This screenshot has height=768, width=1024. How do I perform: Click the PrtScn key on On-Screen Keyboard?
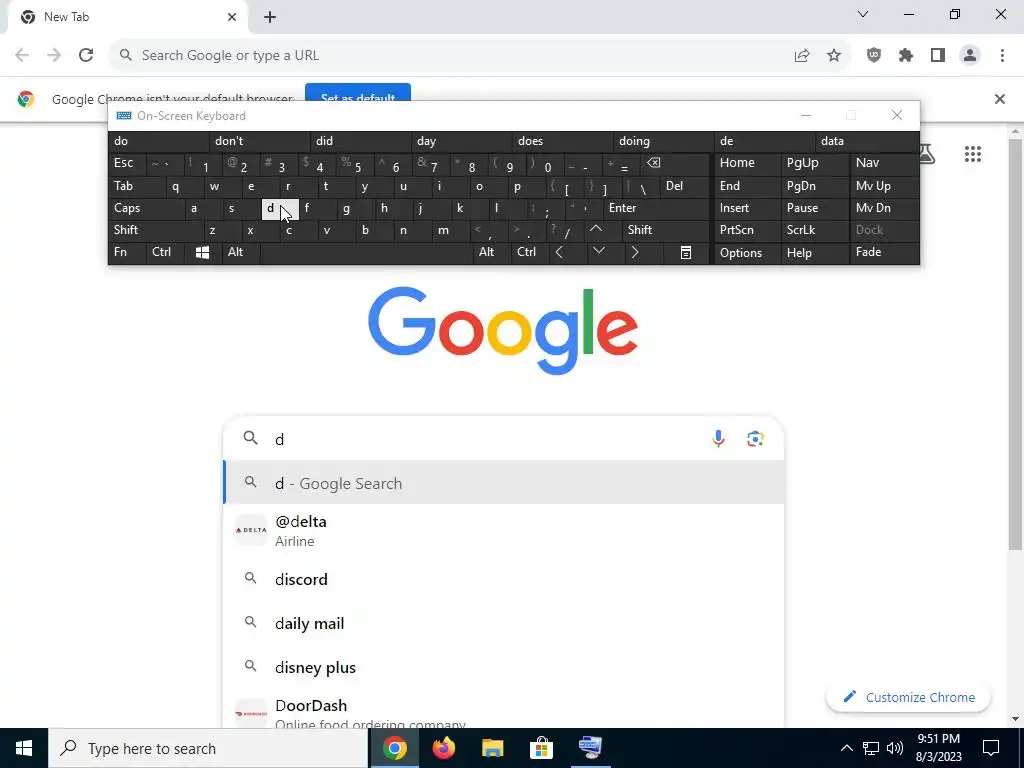pyautogui.click(x=746, y=230)
